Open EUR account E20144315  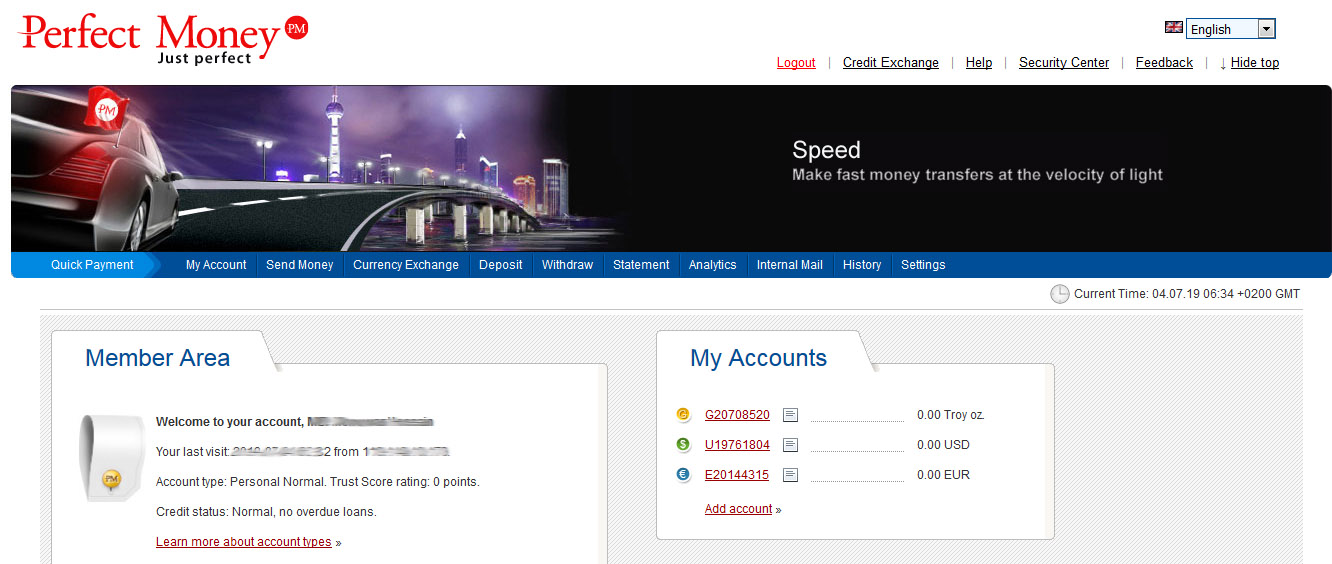coord(737,475)
